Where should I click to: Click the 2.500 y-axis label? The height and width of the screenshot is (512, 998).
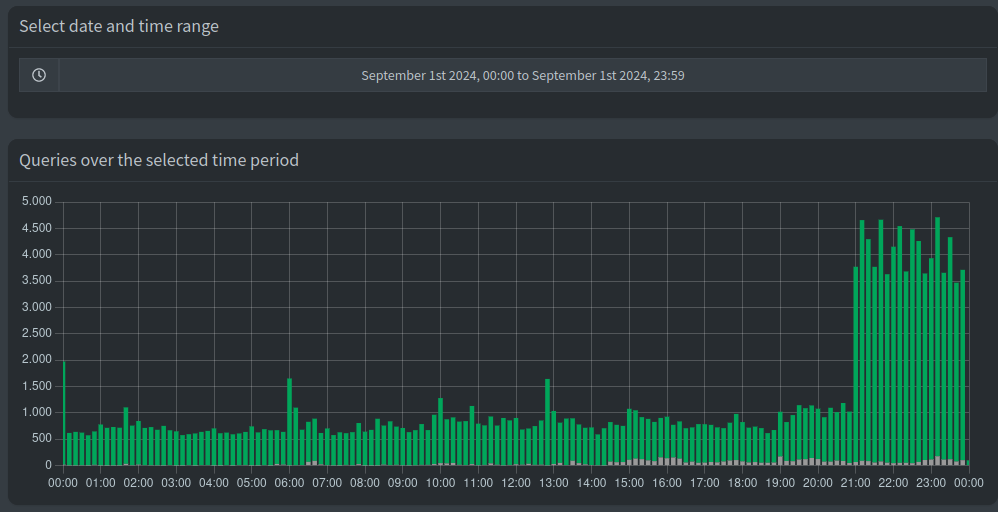point(37,334)
